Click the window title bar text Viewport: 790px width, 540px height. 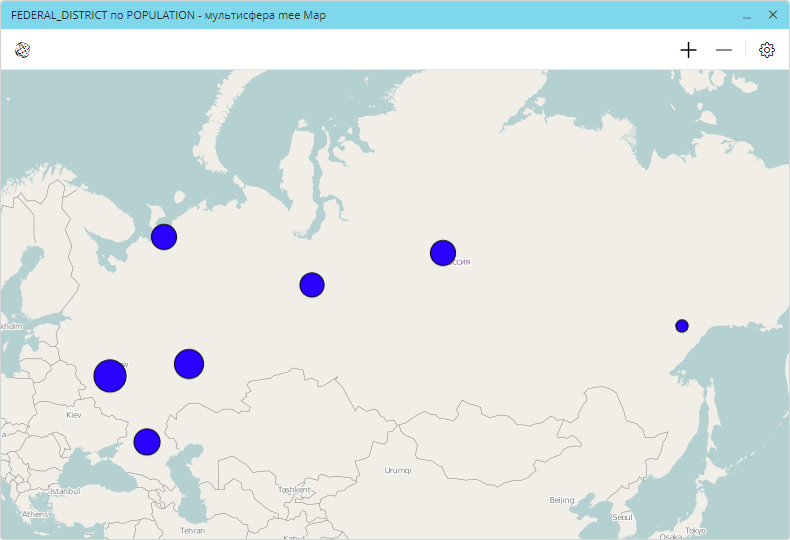pyautogui.click(x=168, y=16)
